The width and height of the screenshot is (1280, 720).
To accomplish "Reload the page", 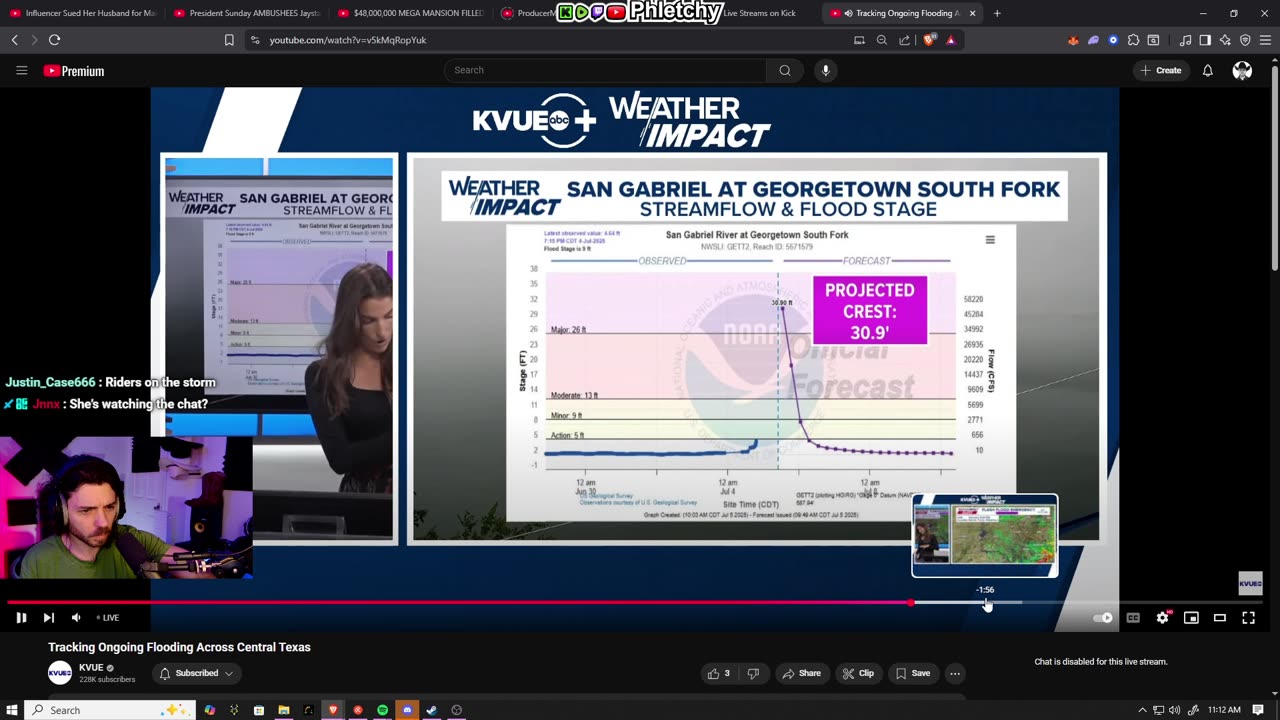I will point(54,40).
